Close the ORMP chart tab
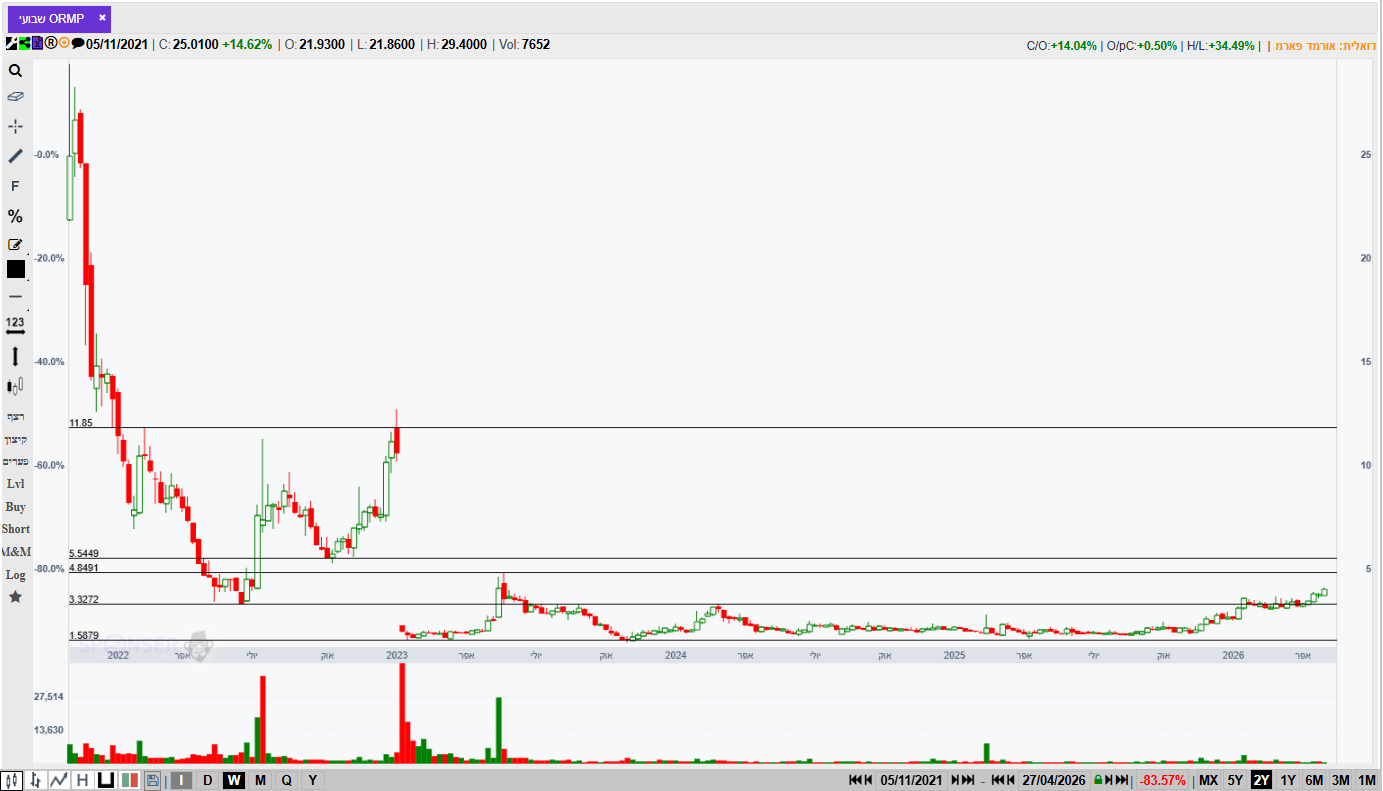The width and height of the screenshot is (1383, 791). tap(102, 18)
